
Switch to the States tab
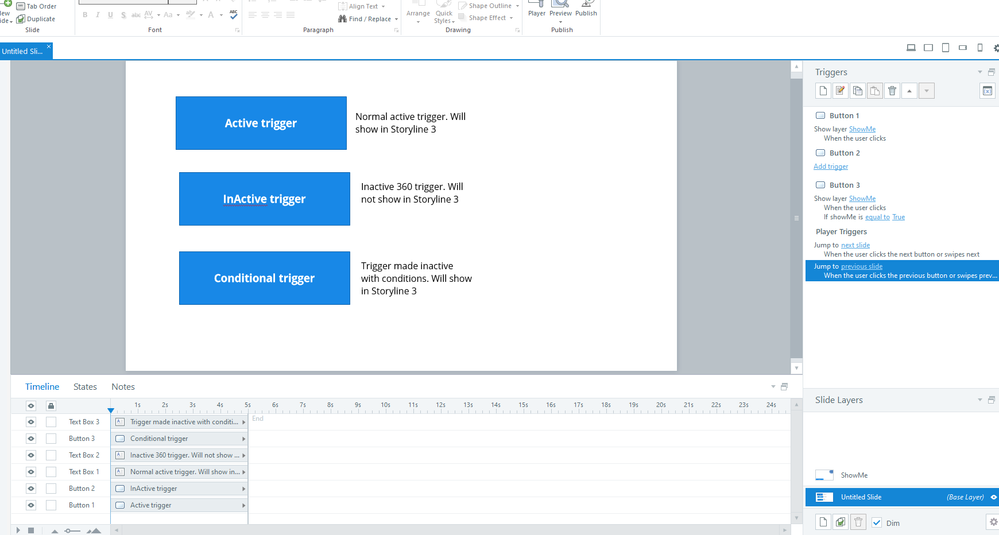pyautogui.click(x=85, y=387)
